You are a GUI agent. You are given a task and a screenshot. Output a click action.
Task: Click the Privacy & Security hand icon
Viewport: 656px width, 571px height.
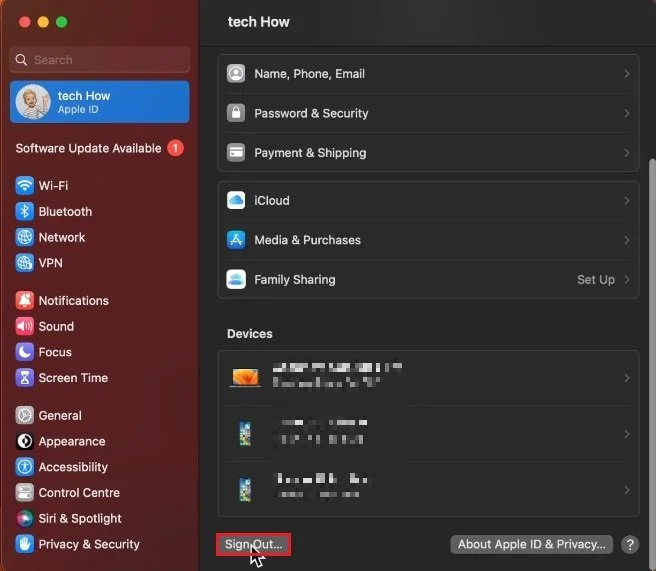(x=25, y=544)
